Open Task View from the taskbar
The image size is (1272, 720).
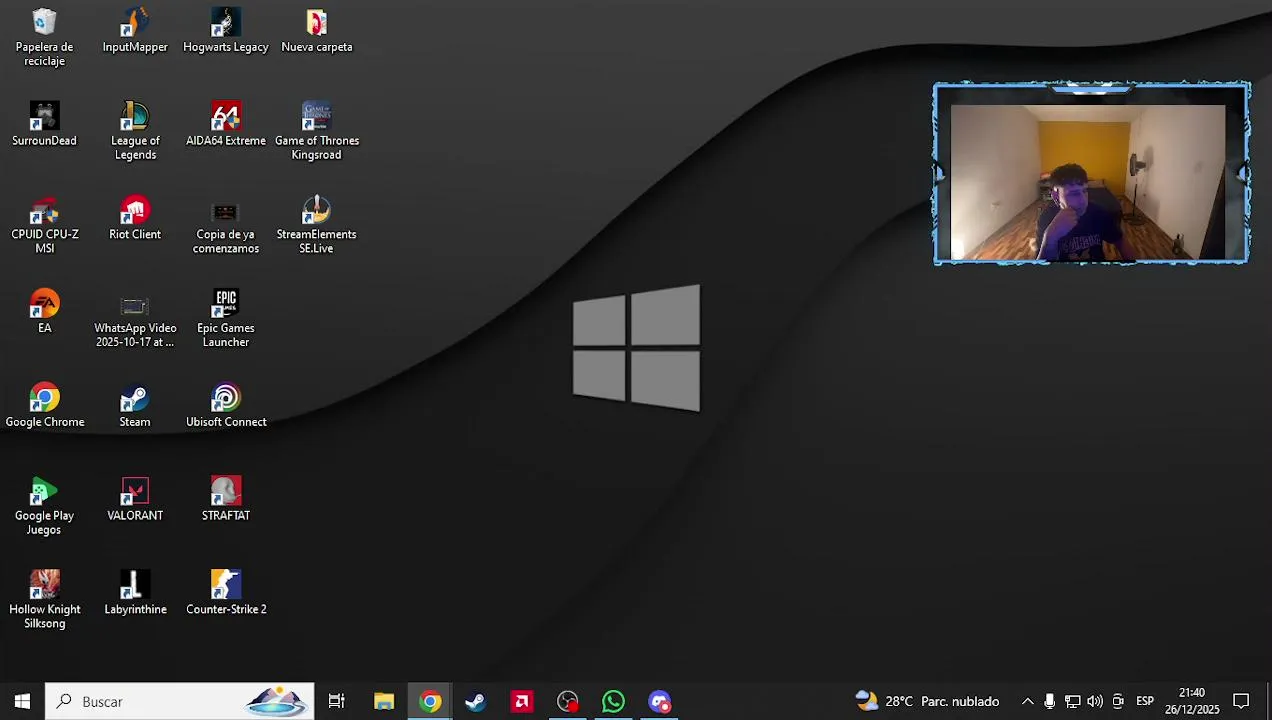[x=337, y=702]
